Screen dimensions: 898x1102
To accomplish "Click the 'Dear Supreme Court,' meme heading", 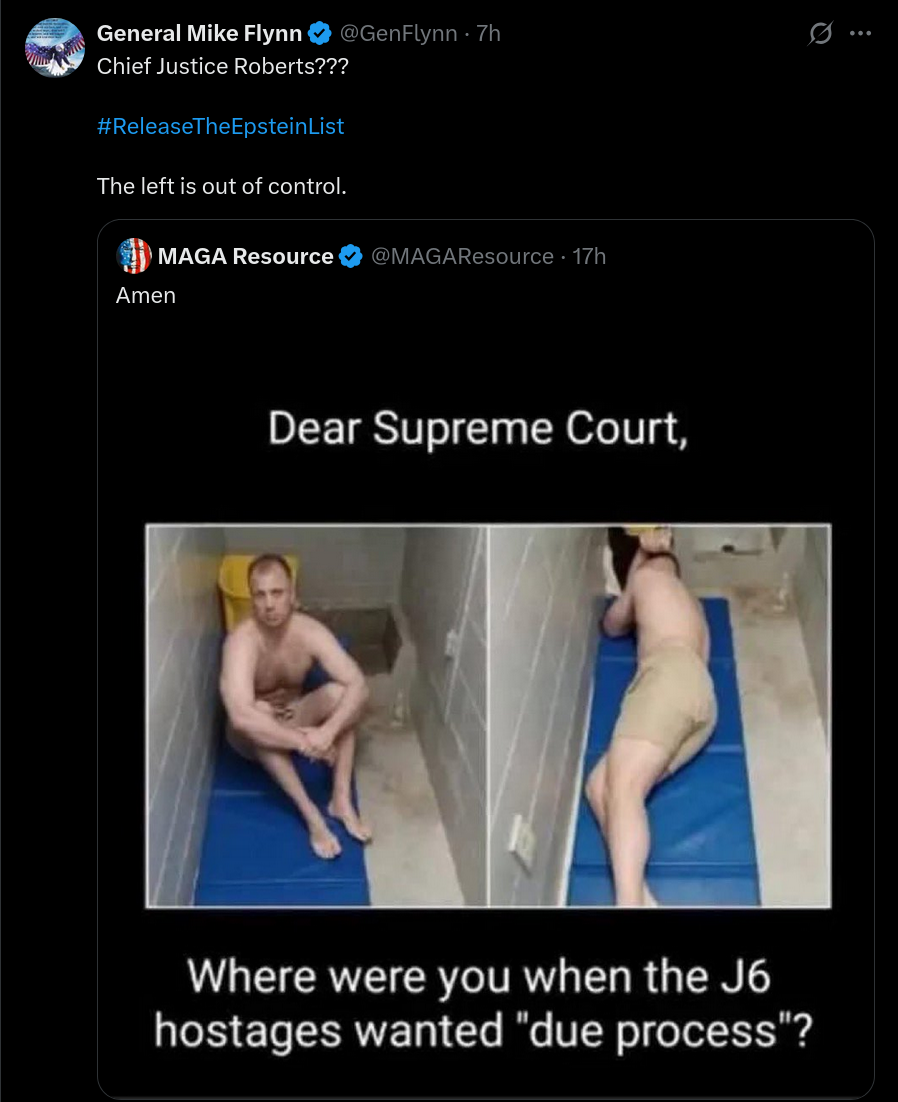I will click(478, 428).
